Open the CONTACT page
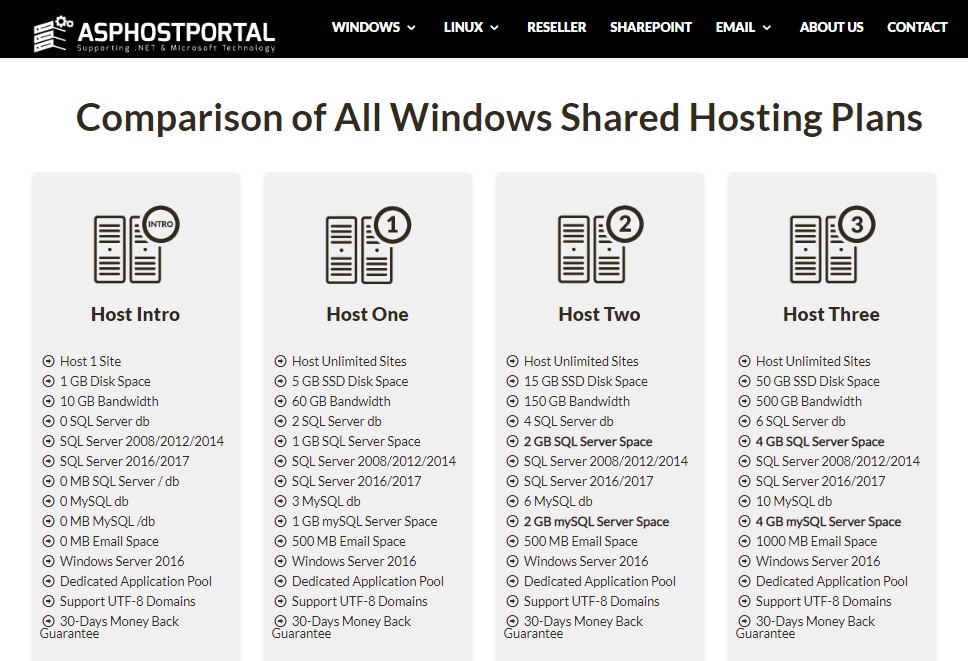The image size is (968, 661). pos(917,27)
